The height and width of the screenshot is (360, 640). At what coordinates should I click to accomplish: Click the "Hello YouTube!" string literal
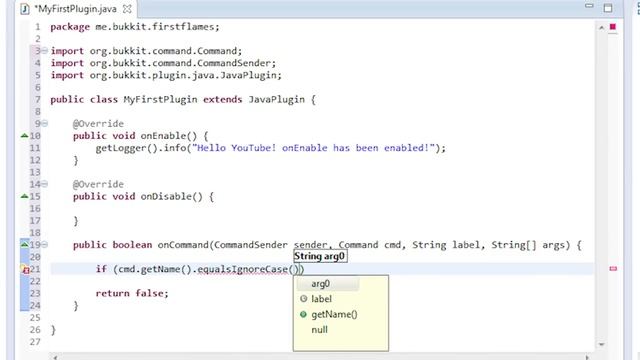click(x=313, y=148)
